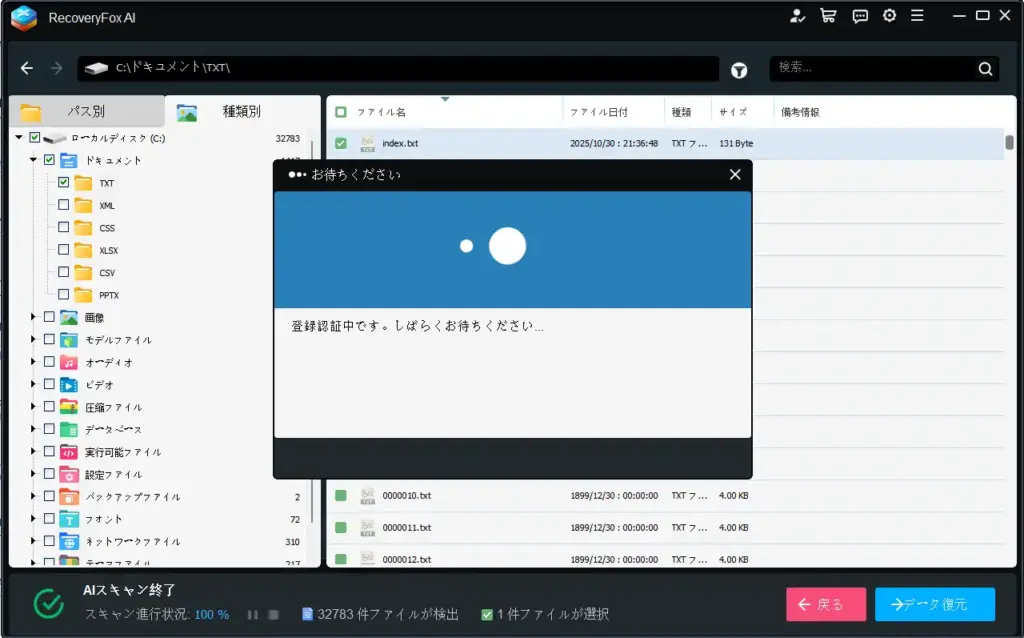Expand the ビデオ folder node
1024x638 pixels.
click(x=33, y=383)
